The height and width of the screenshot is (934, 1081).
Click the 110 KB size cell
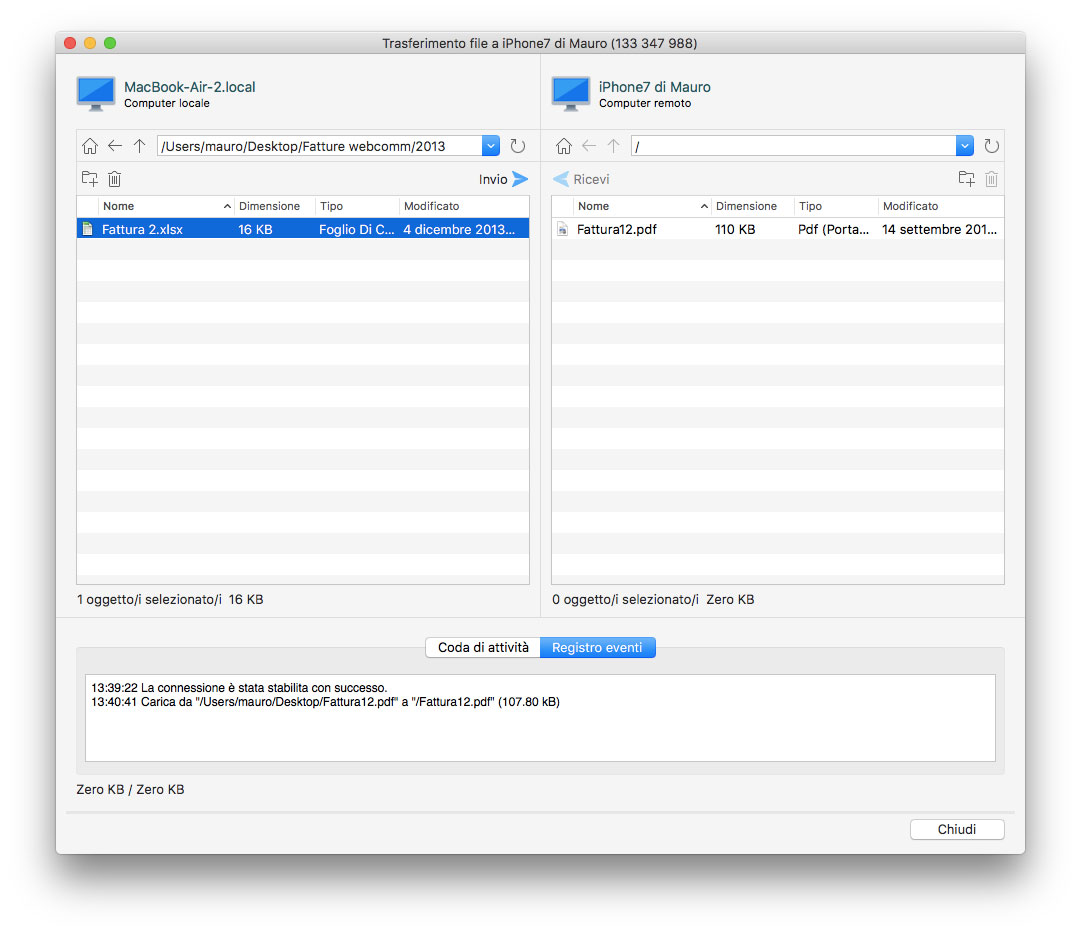click(x=735, y=230)
